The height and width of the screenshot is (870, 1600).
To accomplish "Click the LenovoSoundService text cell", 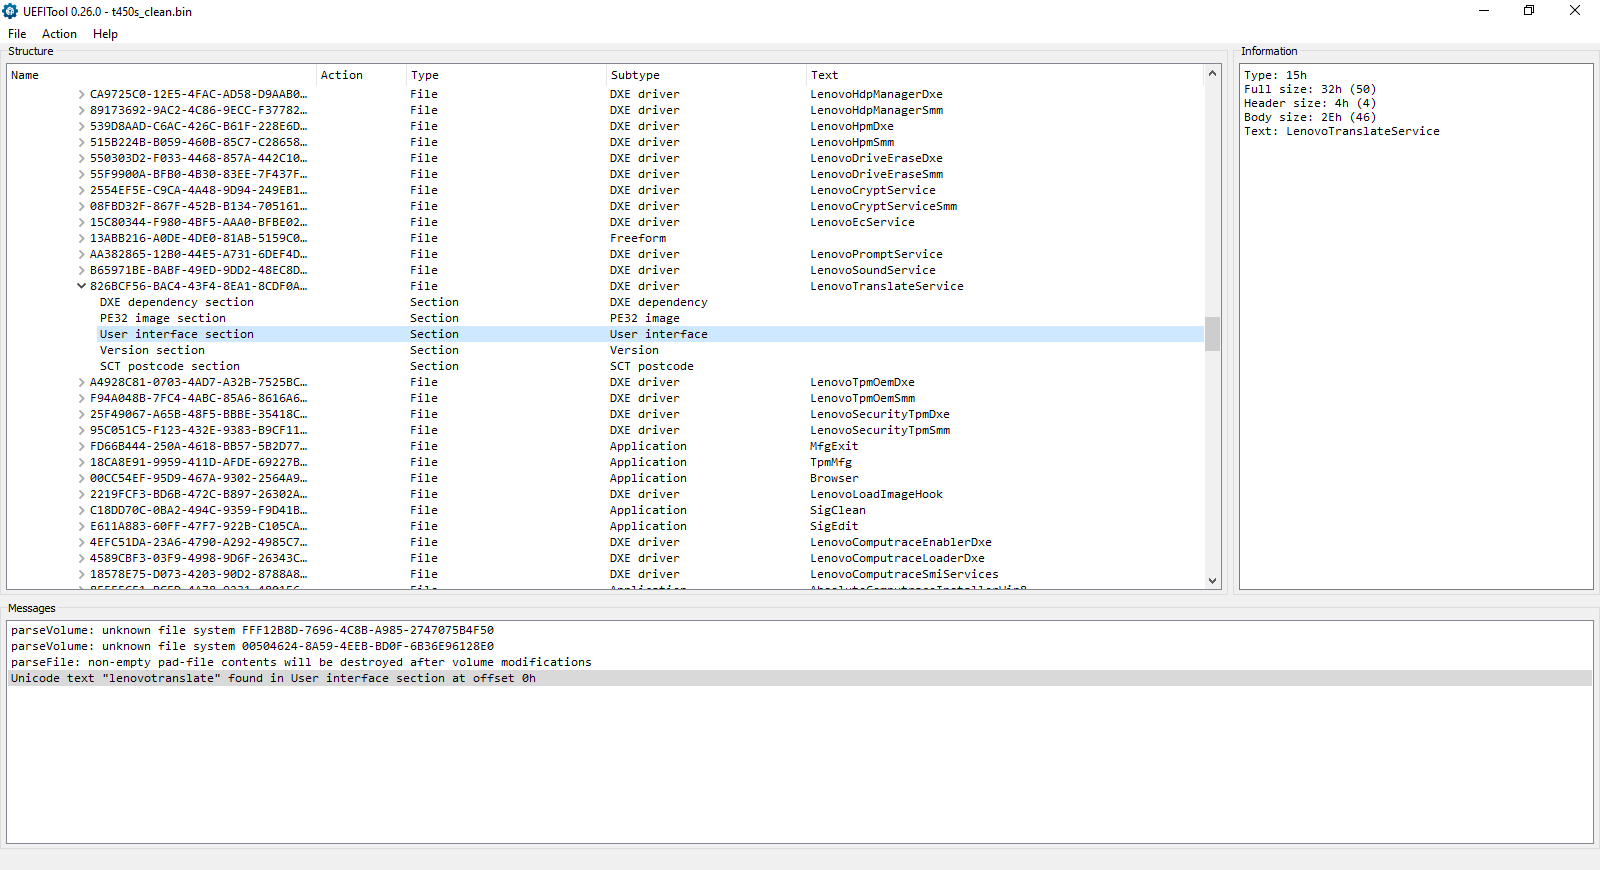I will [x=873, y=270].
